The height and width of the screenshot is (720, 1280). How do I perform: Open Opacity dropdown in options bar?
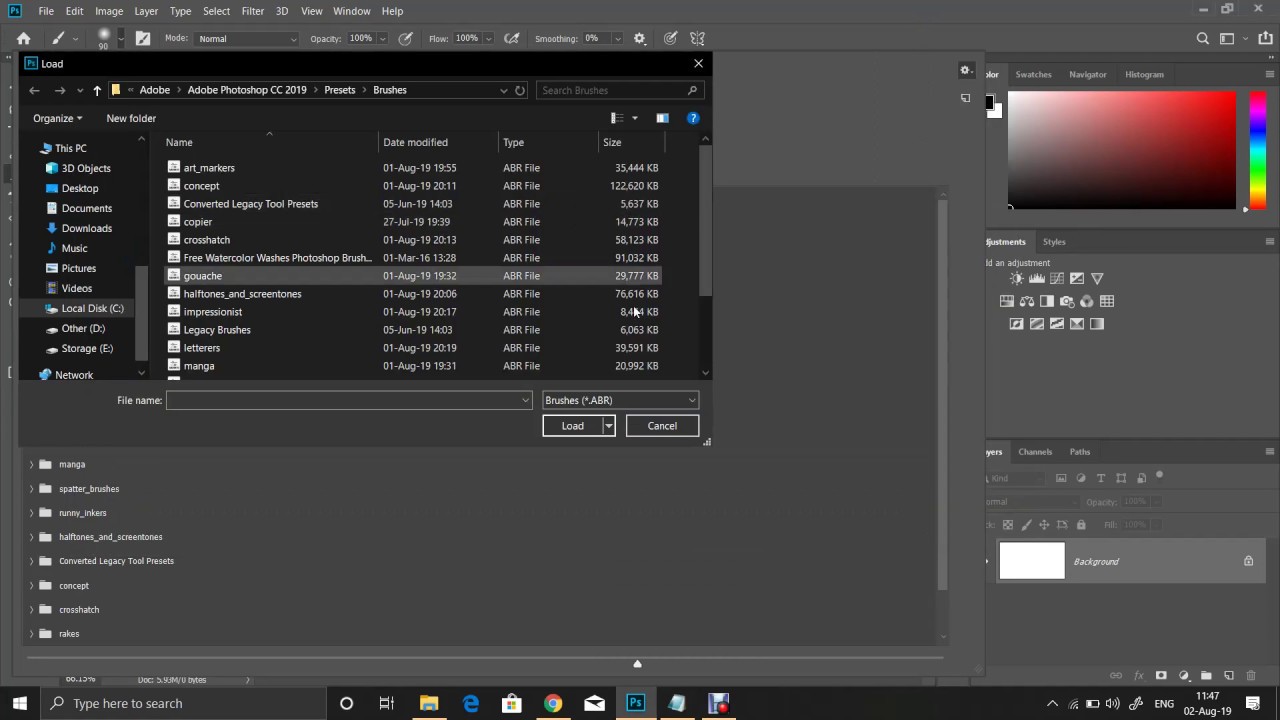pos(382,39)
